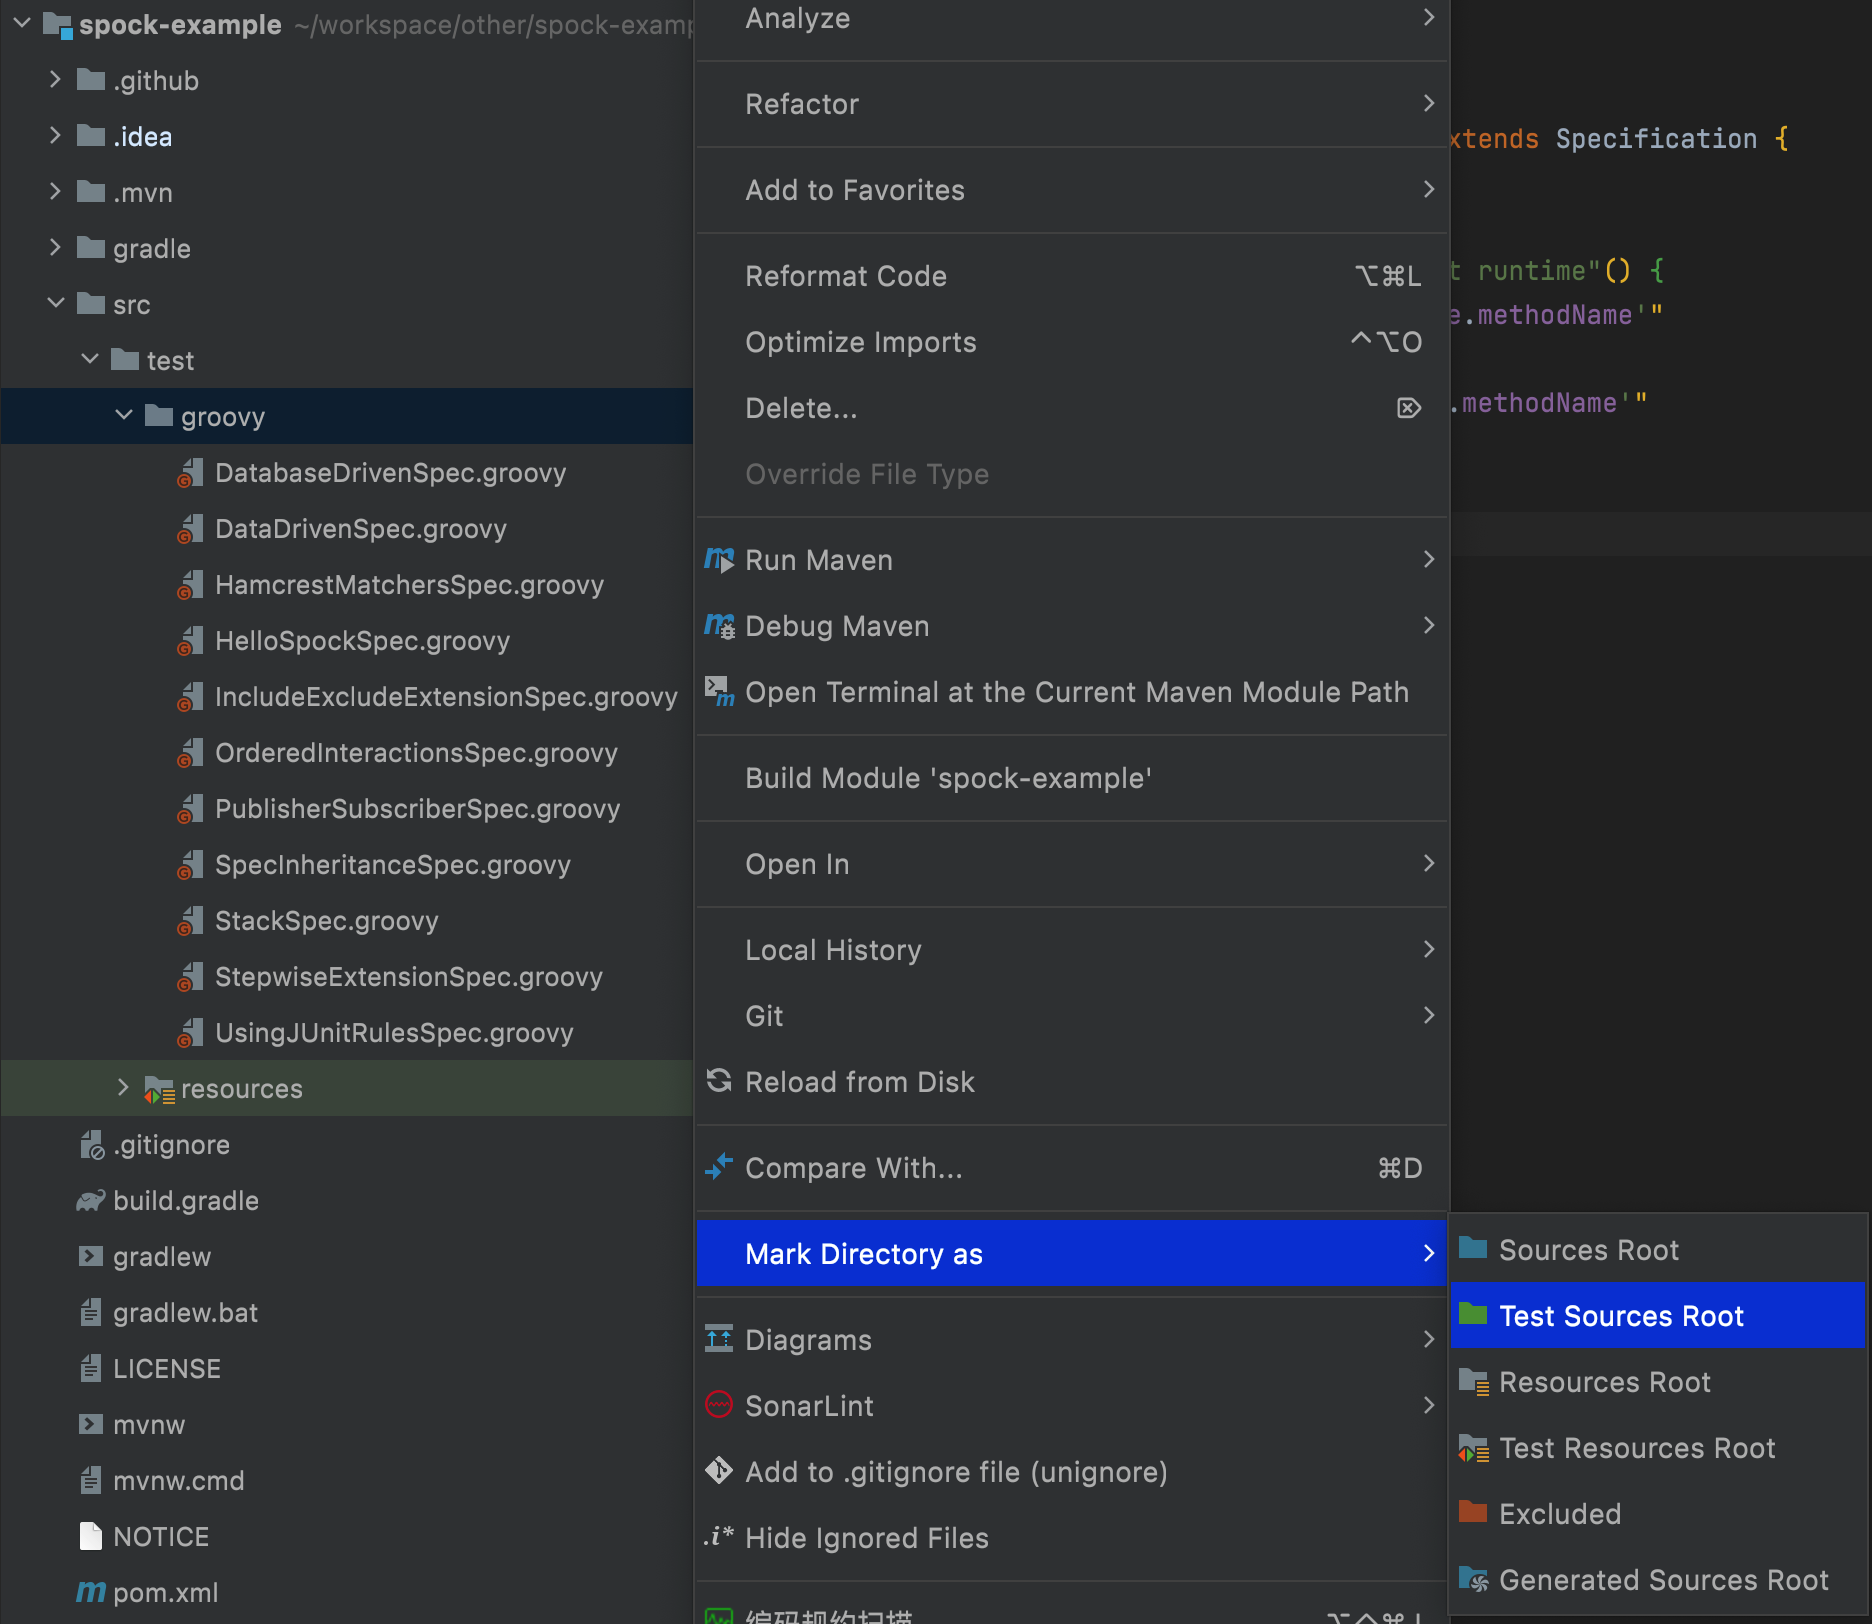The height and width of the screenshot is (1624, 1872).
Task: Click the spock-example project module icon
Action: click(58, 25)
